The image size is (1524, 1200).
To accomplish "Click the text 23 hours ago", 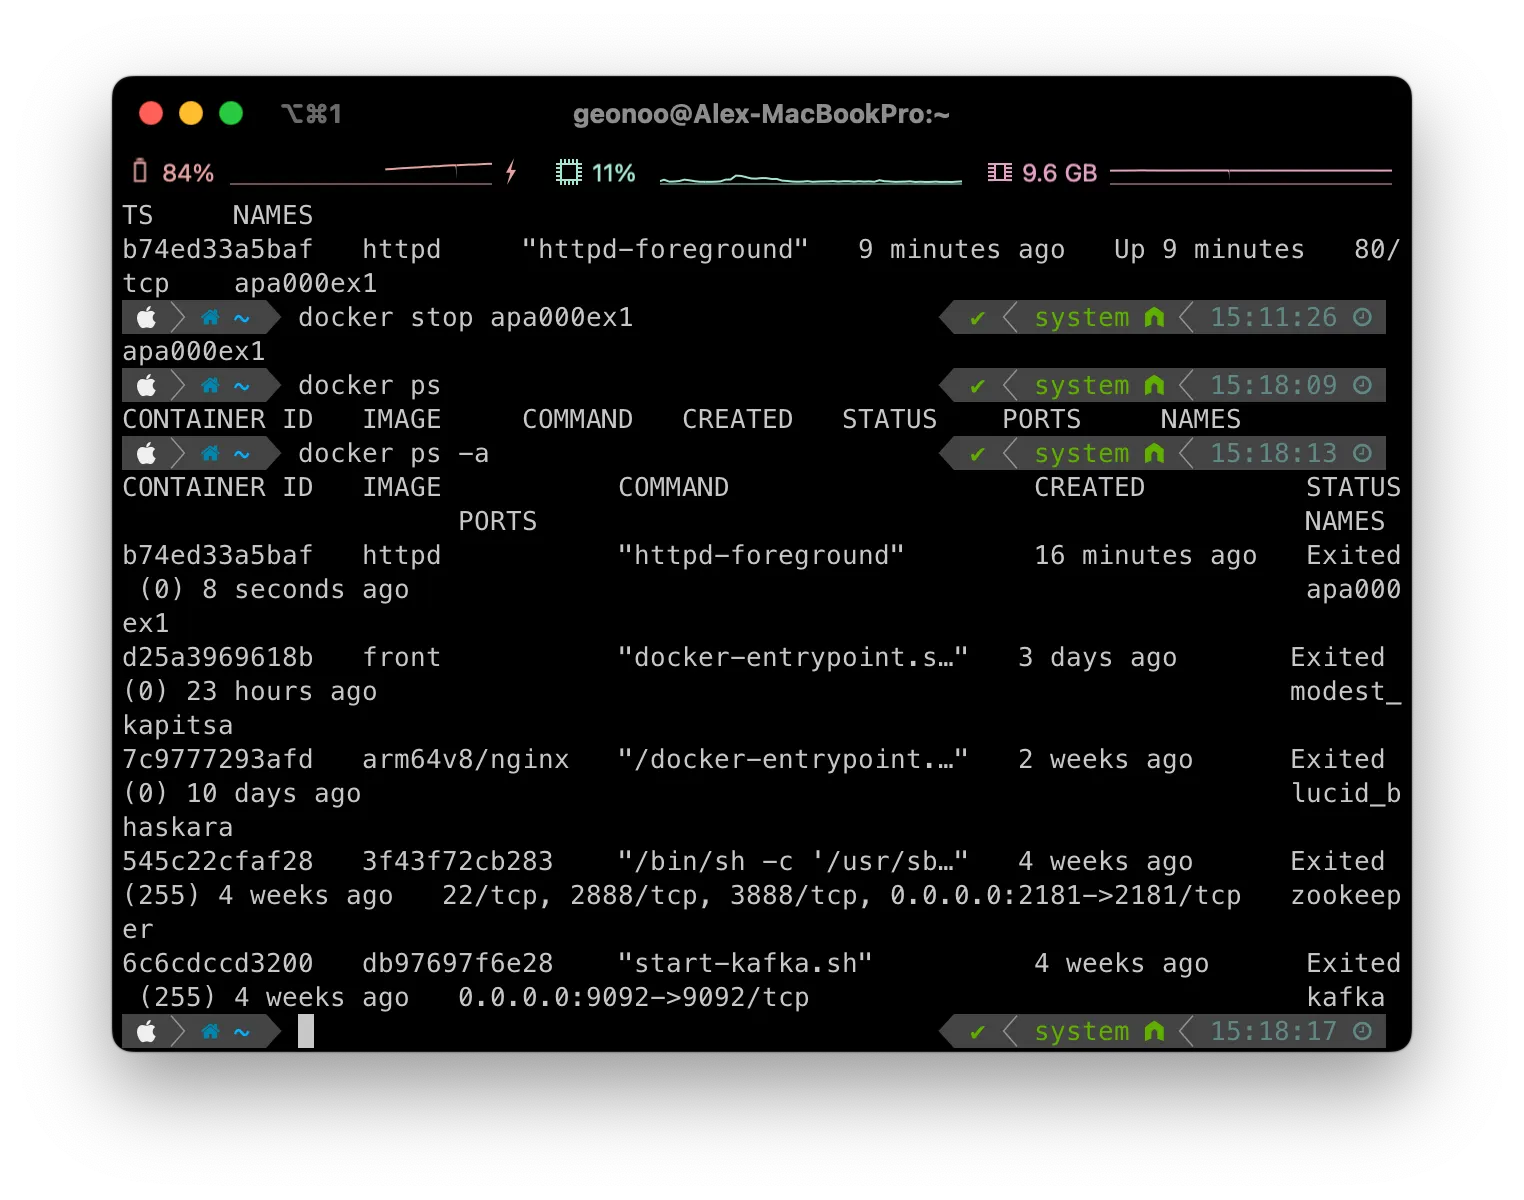I will pos(282,692).
